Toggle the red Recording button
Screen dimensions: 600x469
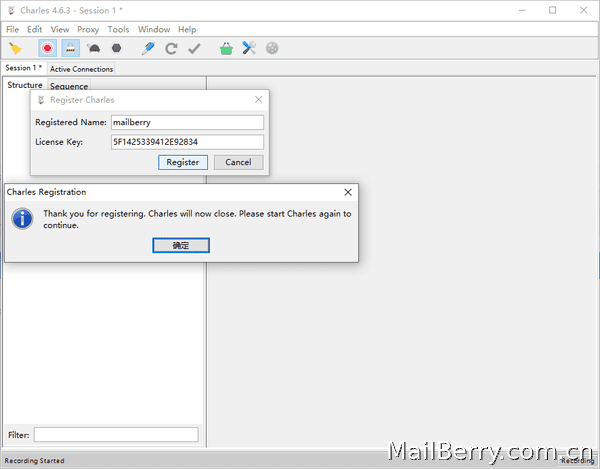(x=47, y=48)
